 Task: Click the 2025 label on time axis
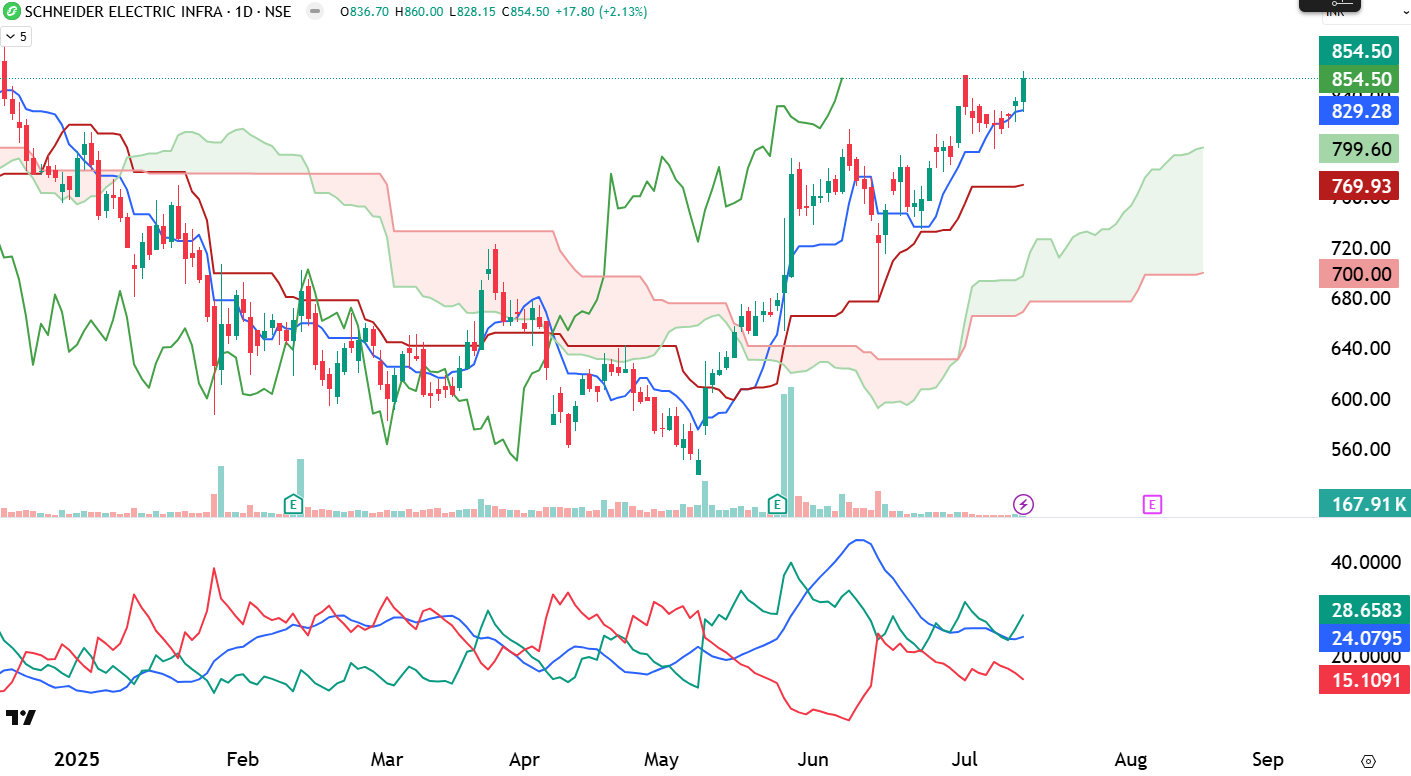point(77,760)
